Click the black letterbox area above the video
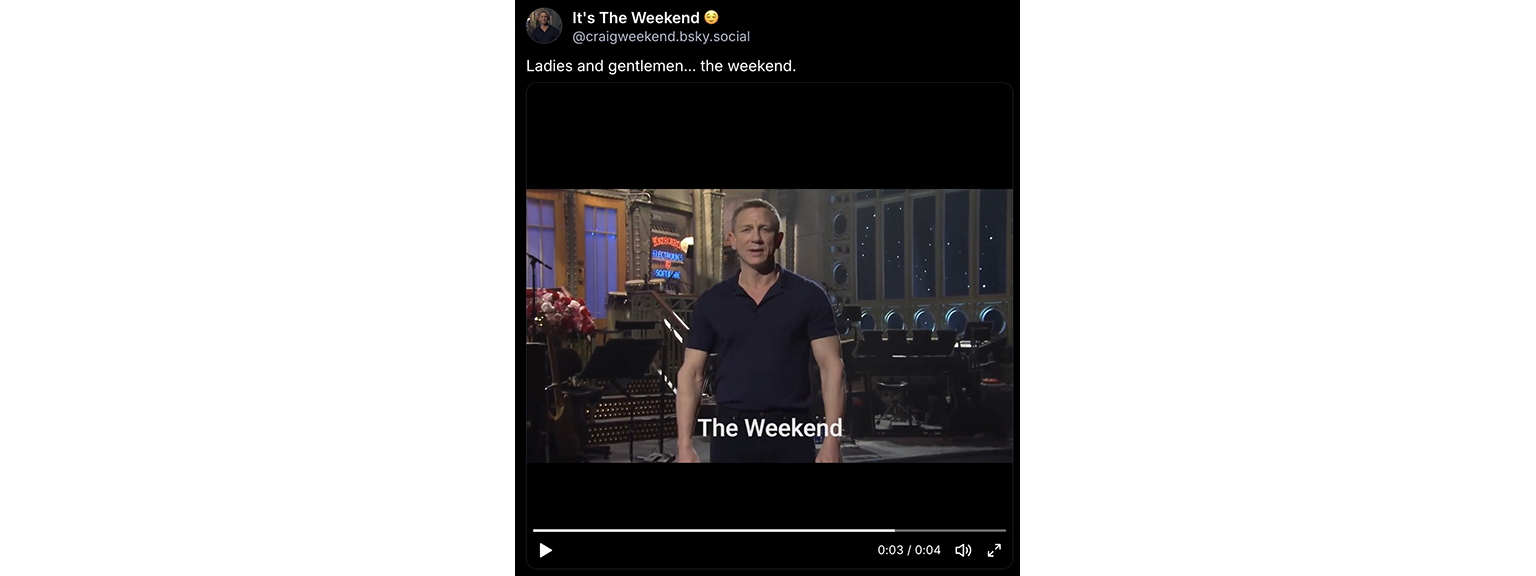This screenshot has height=576, width=1536. [769, 136]
